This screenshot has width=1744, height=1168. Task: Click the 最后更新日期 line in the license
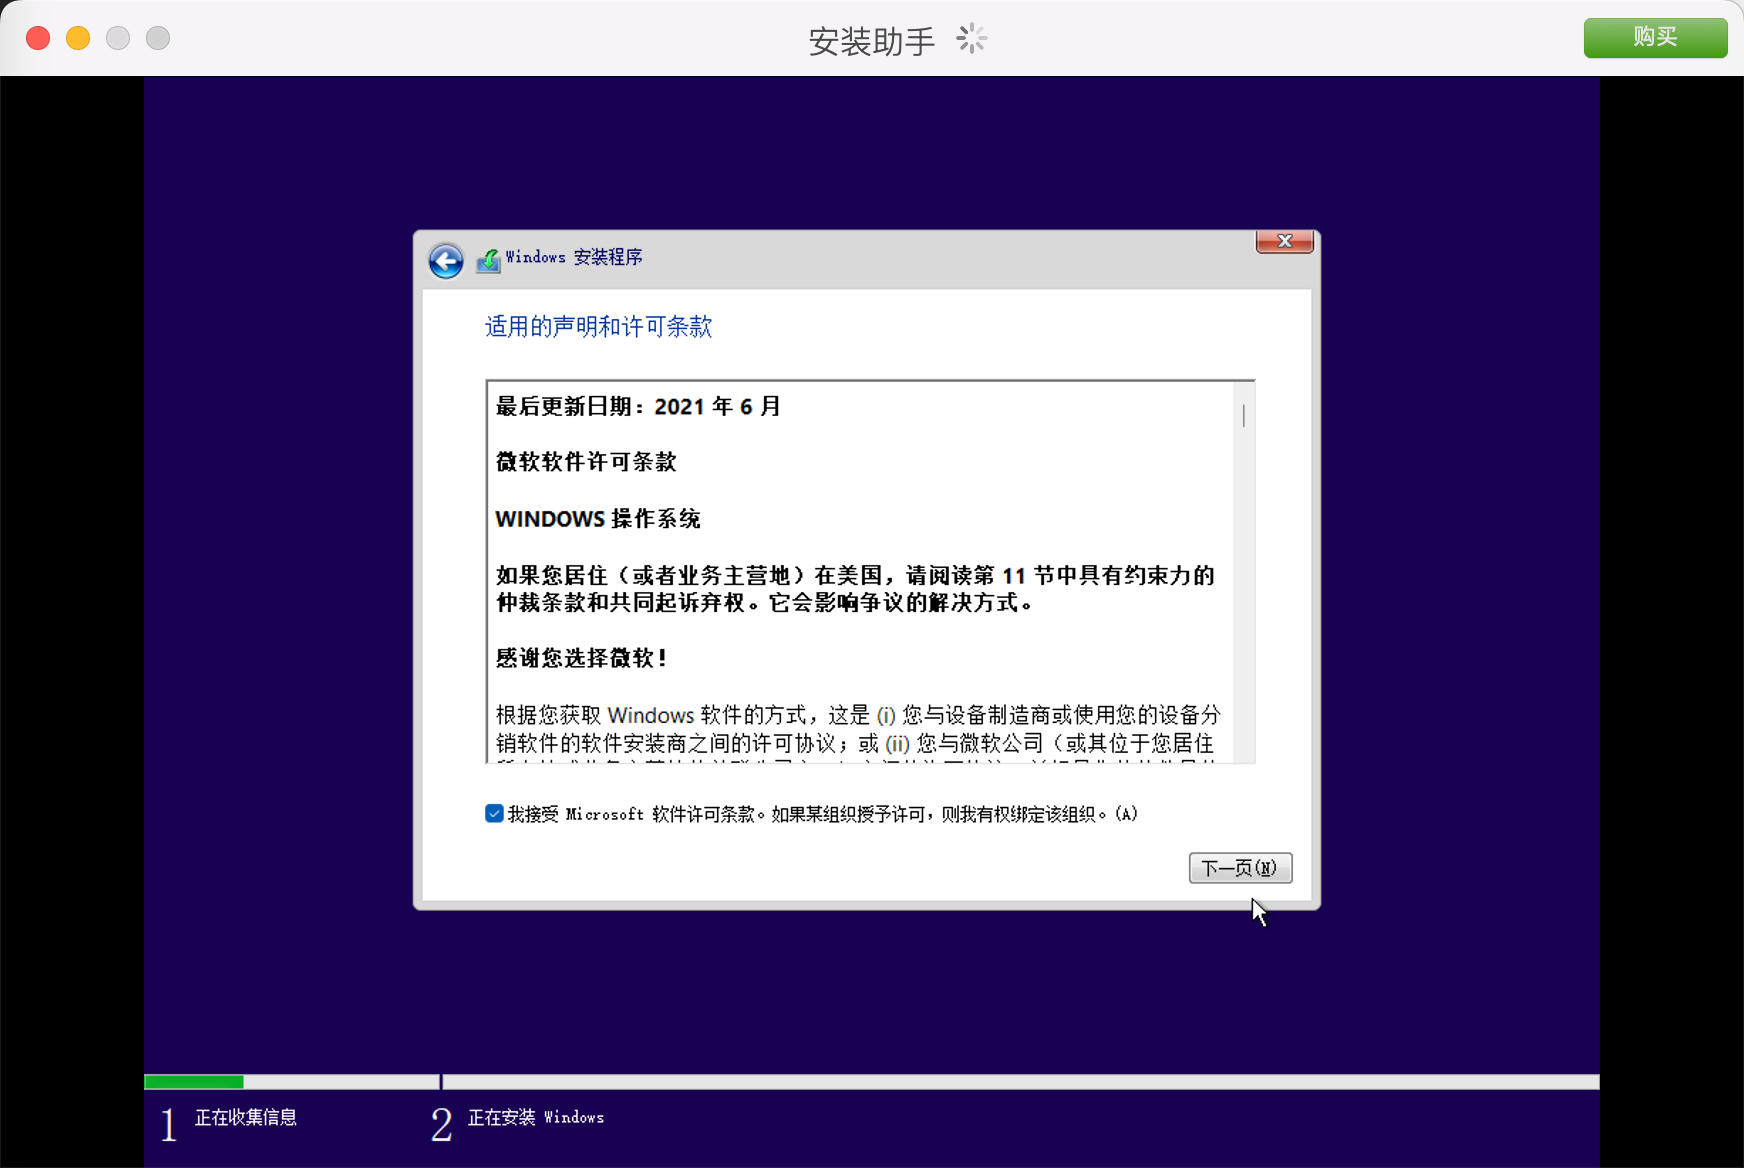tap(638, 406)
